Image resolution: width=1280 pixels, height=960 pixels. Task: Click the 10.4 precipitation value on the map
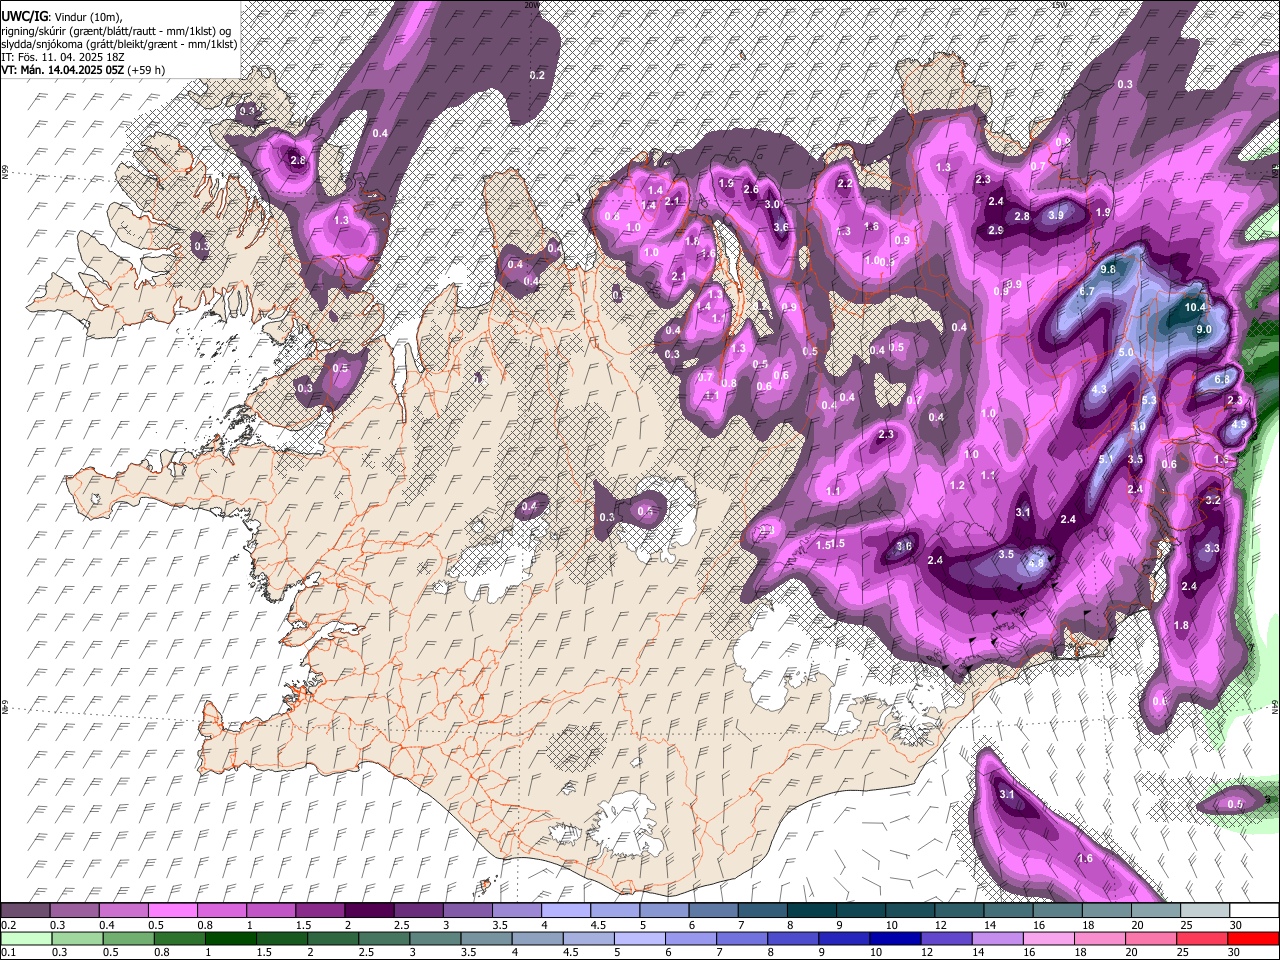[x=1195, y=307]
